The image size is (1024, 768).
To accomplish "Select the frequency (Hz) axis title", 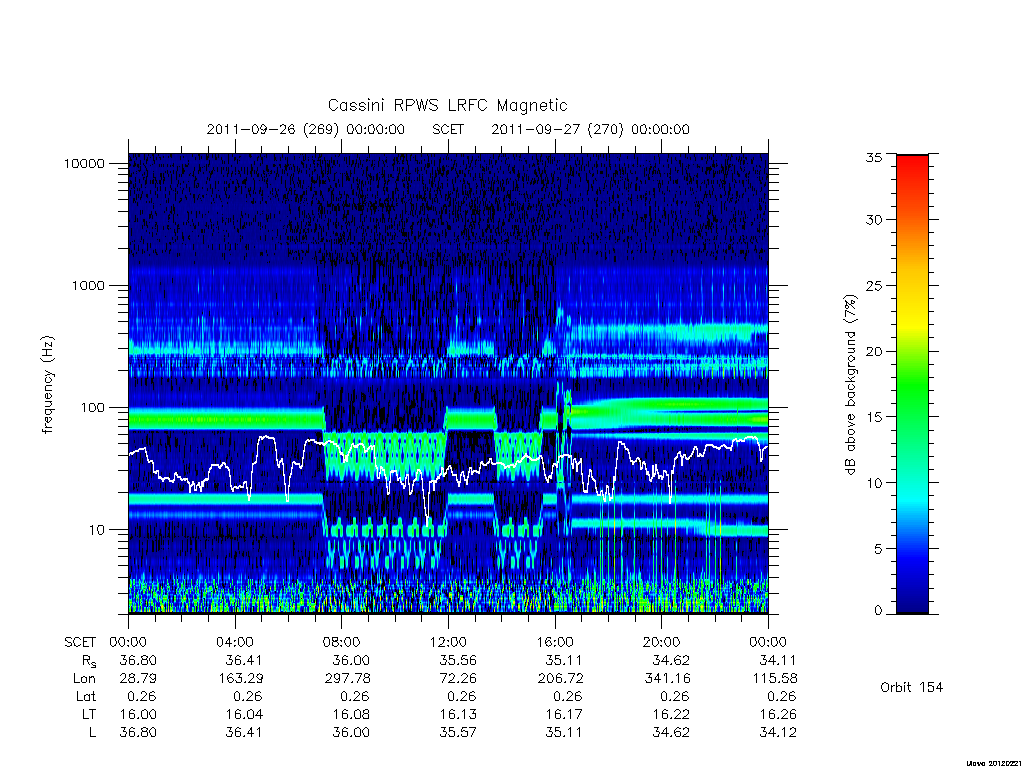I will coord(48,385).
